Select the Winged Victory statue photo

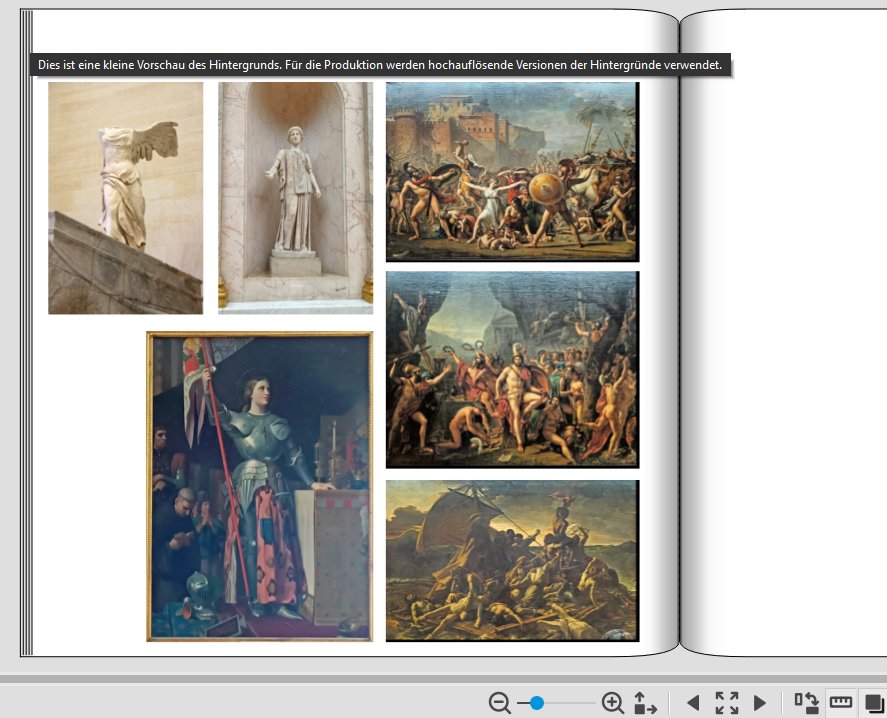[x=125, y=198]
